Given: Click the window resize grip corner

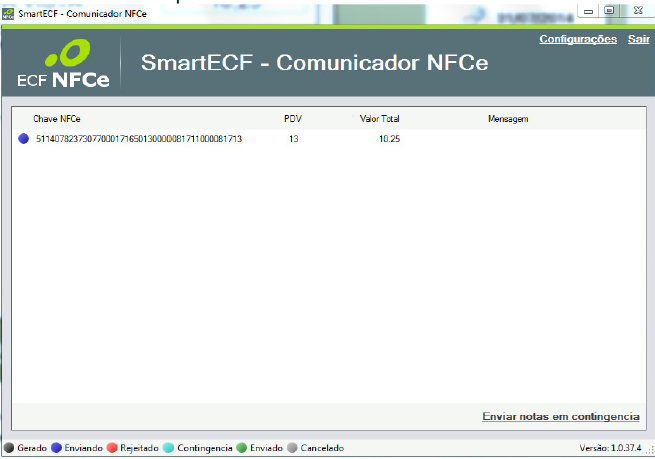Looking at the screenshot, I should (x=650, y=449).
